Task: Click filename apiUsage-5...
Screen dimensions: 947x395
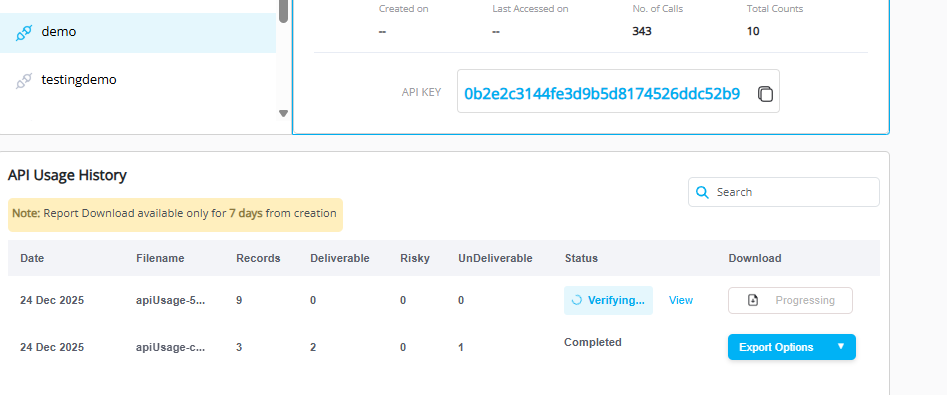Action: (171, 300)
